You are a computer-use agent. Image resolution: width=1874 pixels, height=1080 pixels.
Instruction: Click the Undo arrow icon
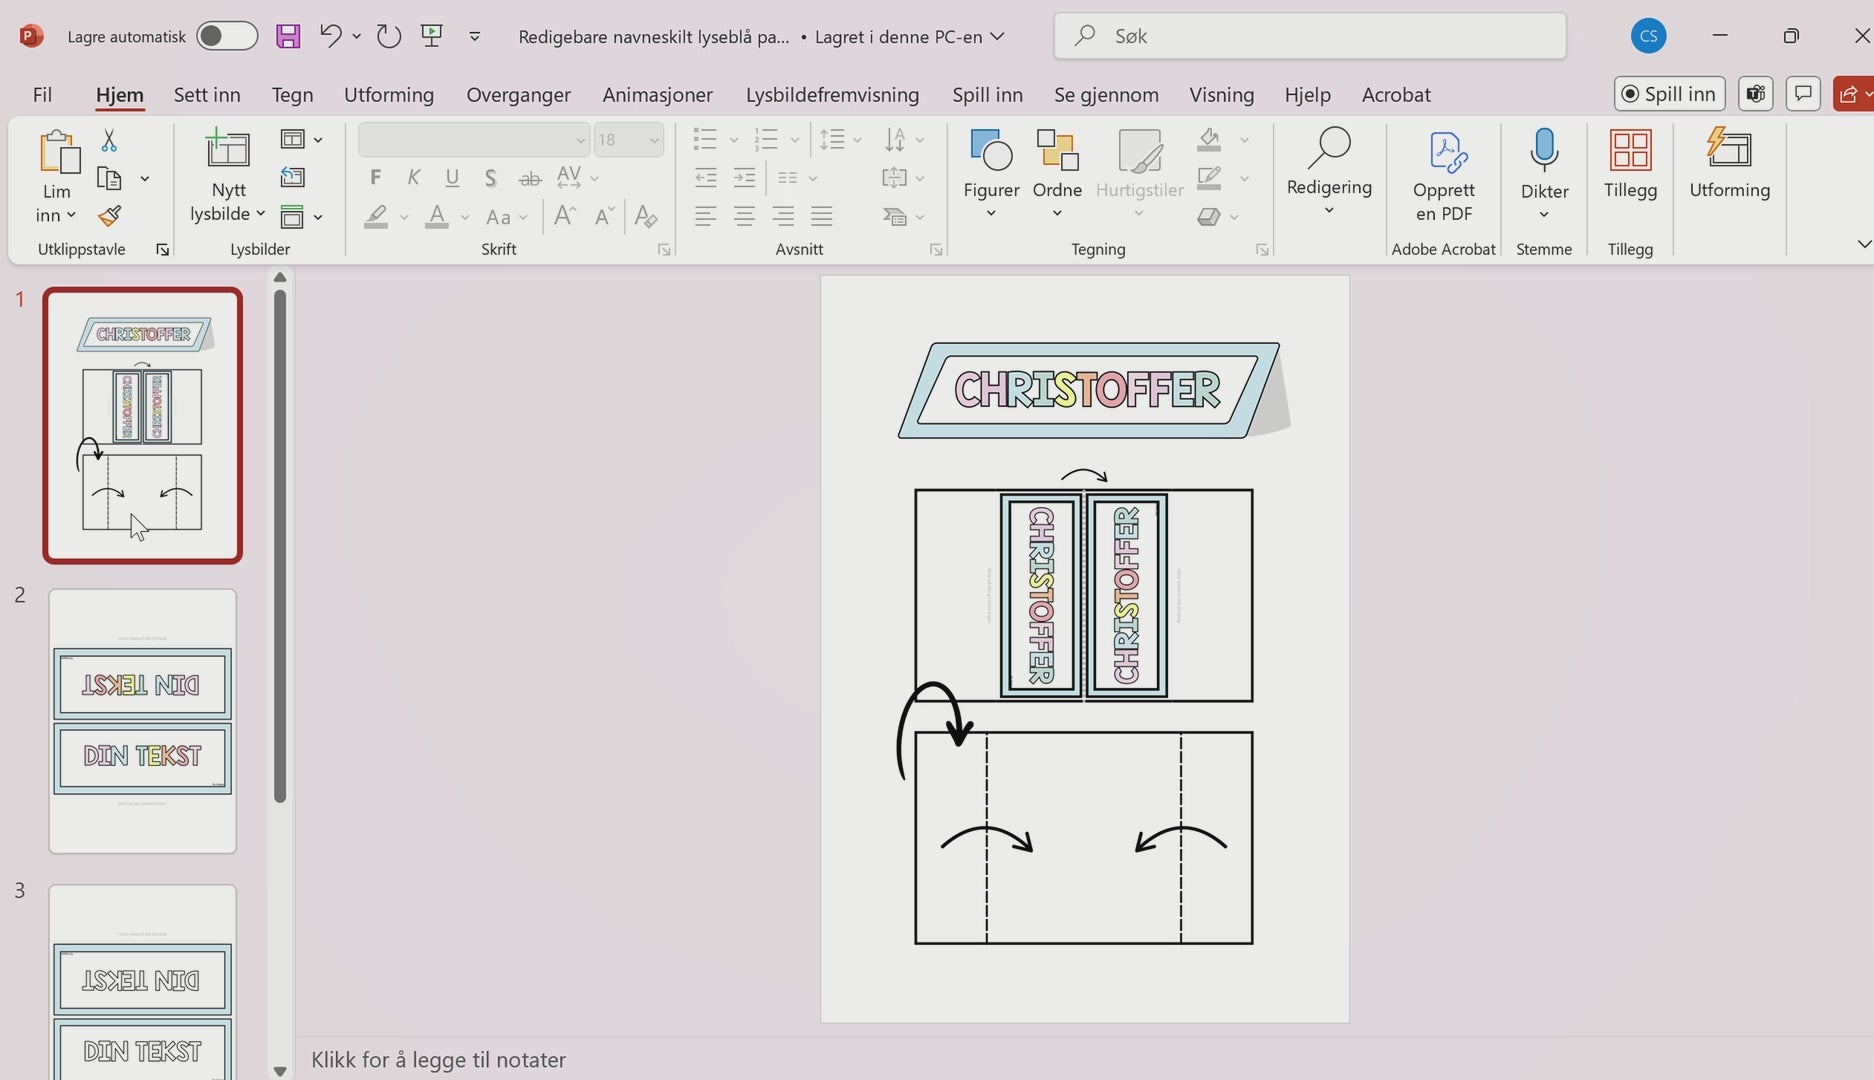click(x=330, y=36)
